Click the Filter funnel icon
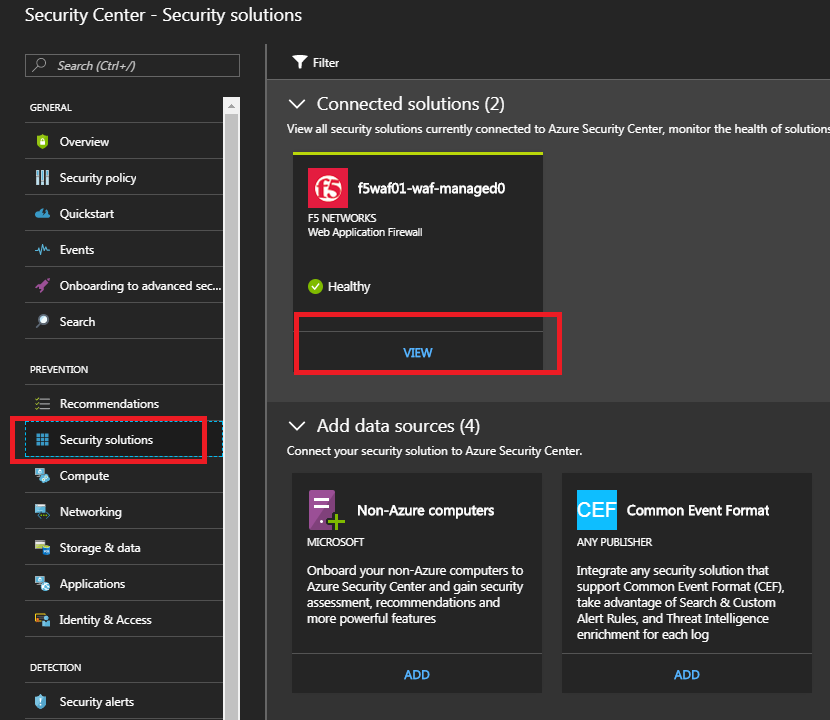Screen dimensions: 830x720 click(x=300, y=62)
